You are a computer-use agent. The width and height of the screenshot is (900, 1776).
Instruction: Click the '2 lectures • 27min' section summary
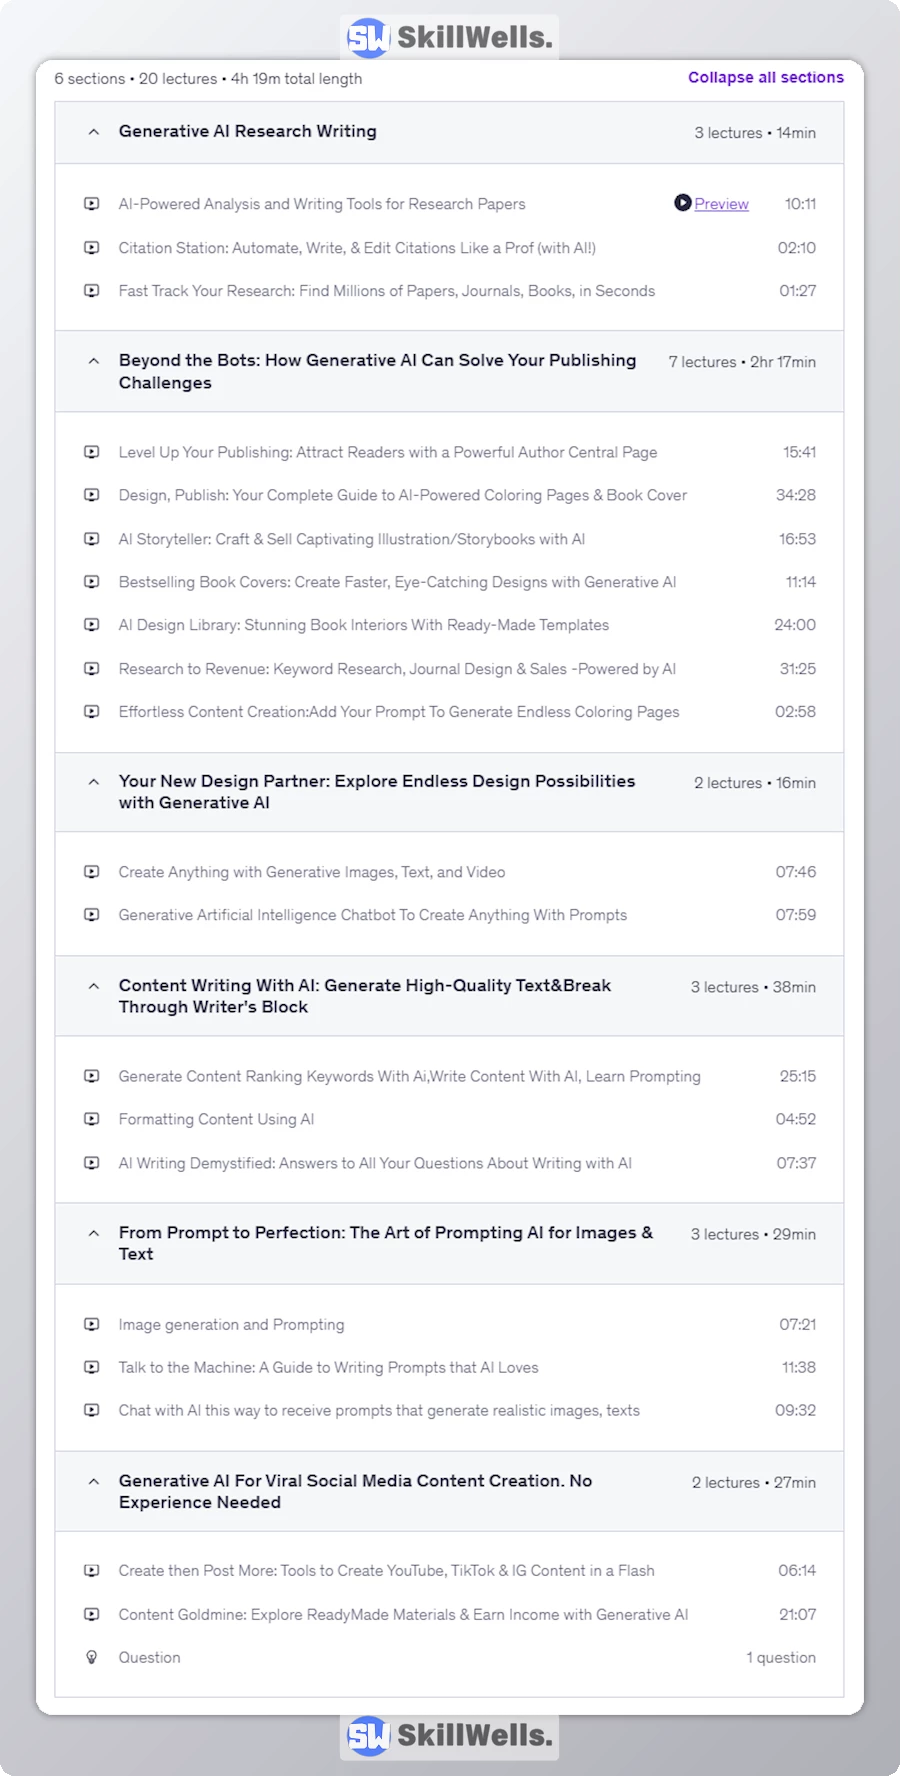pyautogui.click(x=754, y=1482)
